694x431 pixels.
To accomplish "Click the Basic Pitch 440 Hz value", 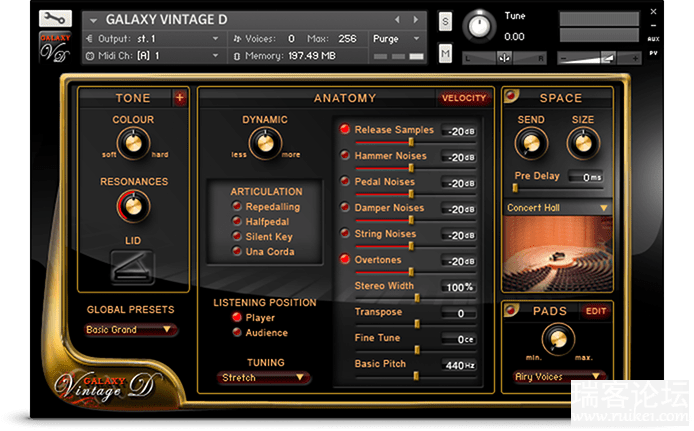I will pyautogui.click(x=459, y=365).
